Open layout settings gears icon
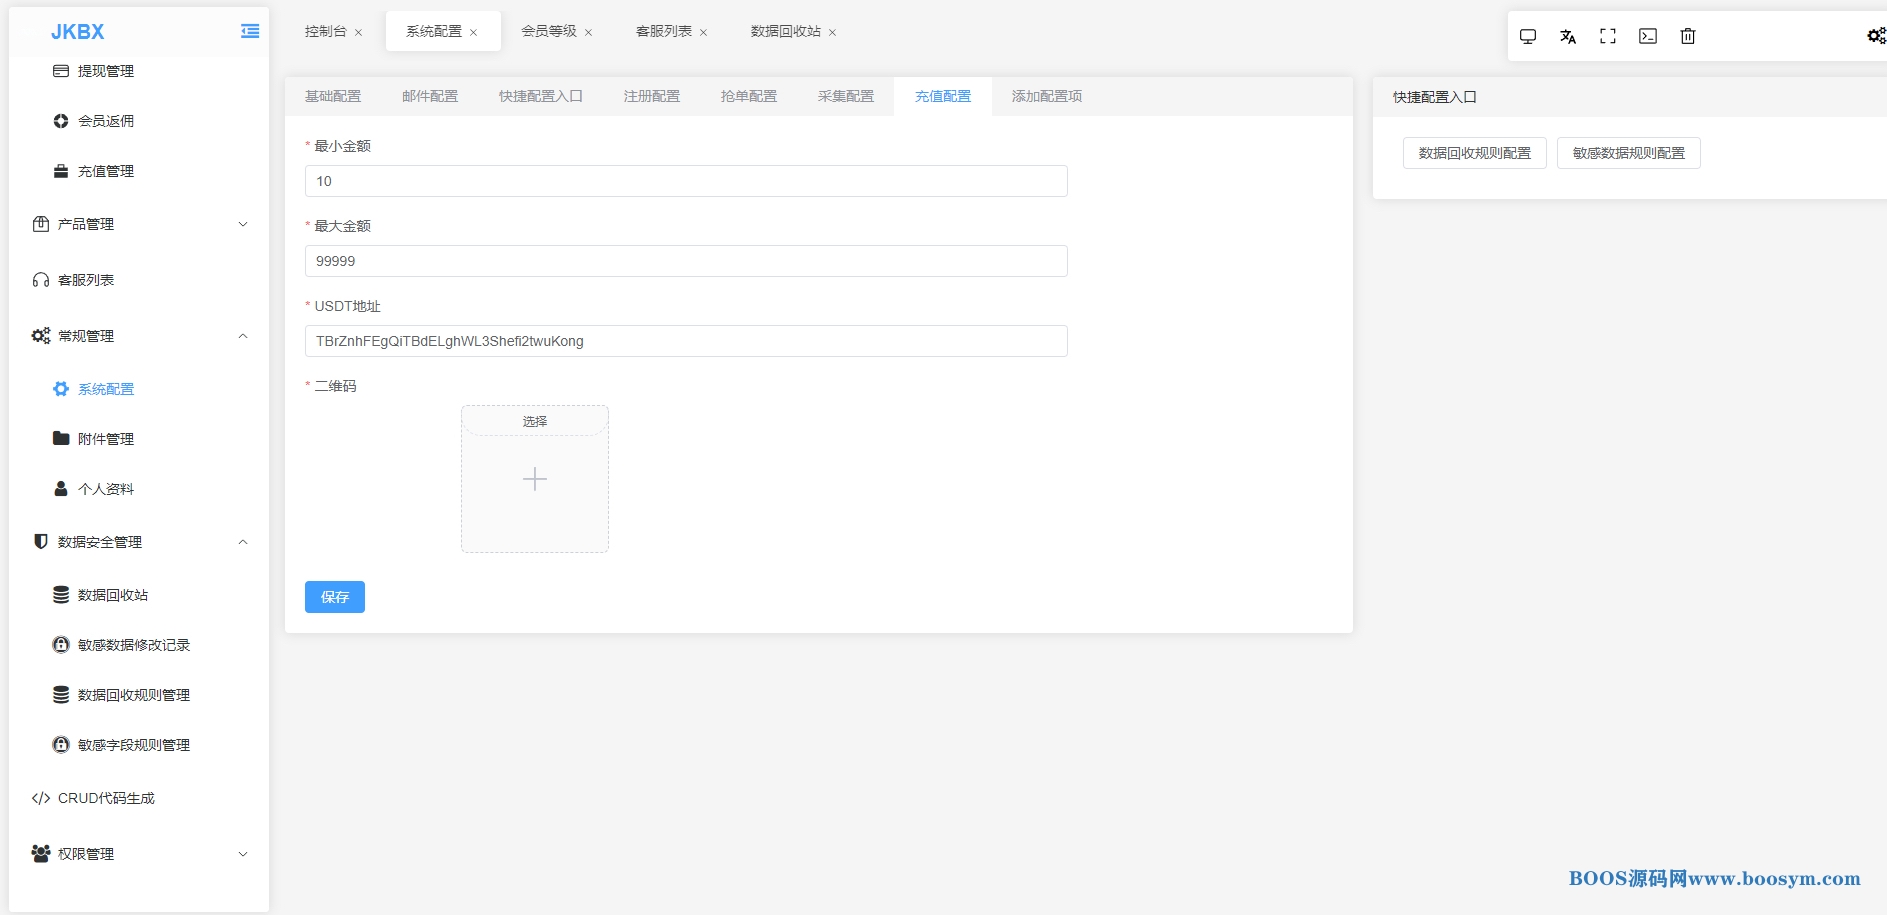 [1875, 37]
